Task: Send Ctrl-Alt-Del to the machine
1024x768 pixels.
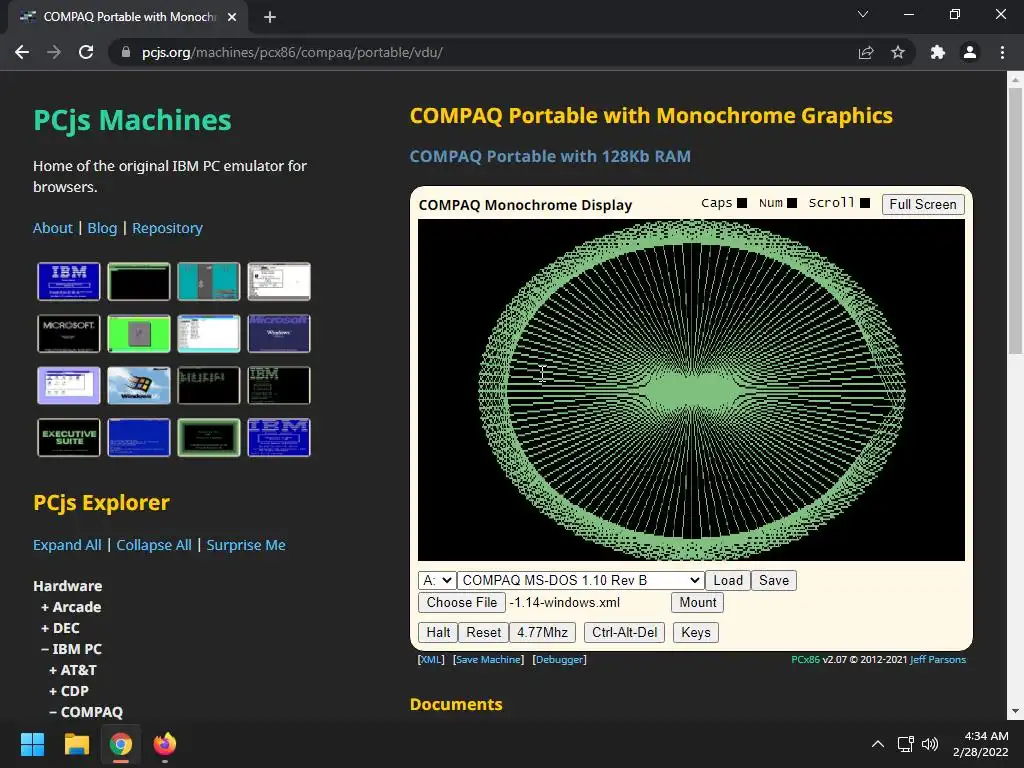Action: coord(624,632)
